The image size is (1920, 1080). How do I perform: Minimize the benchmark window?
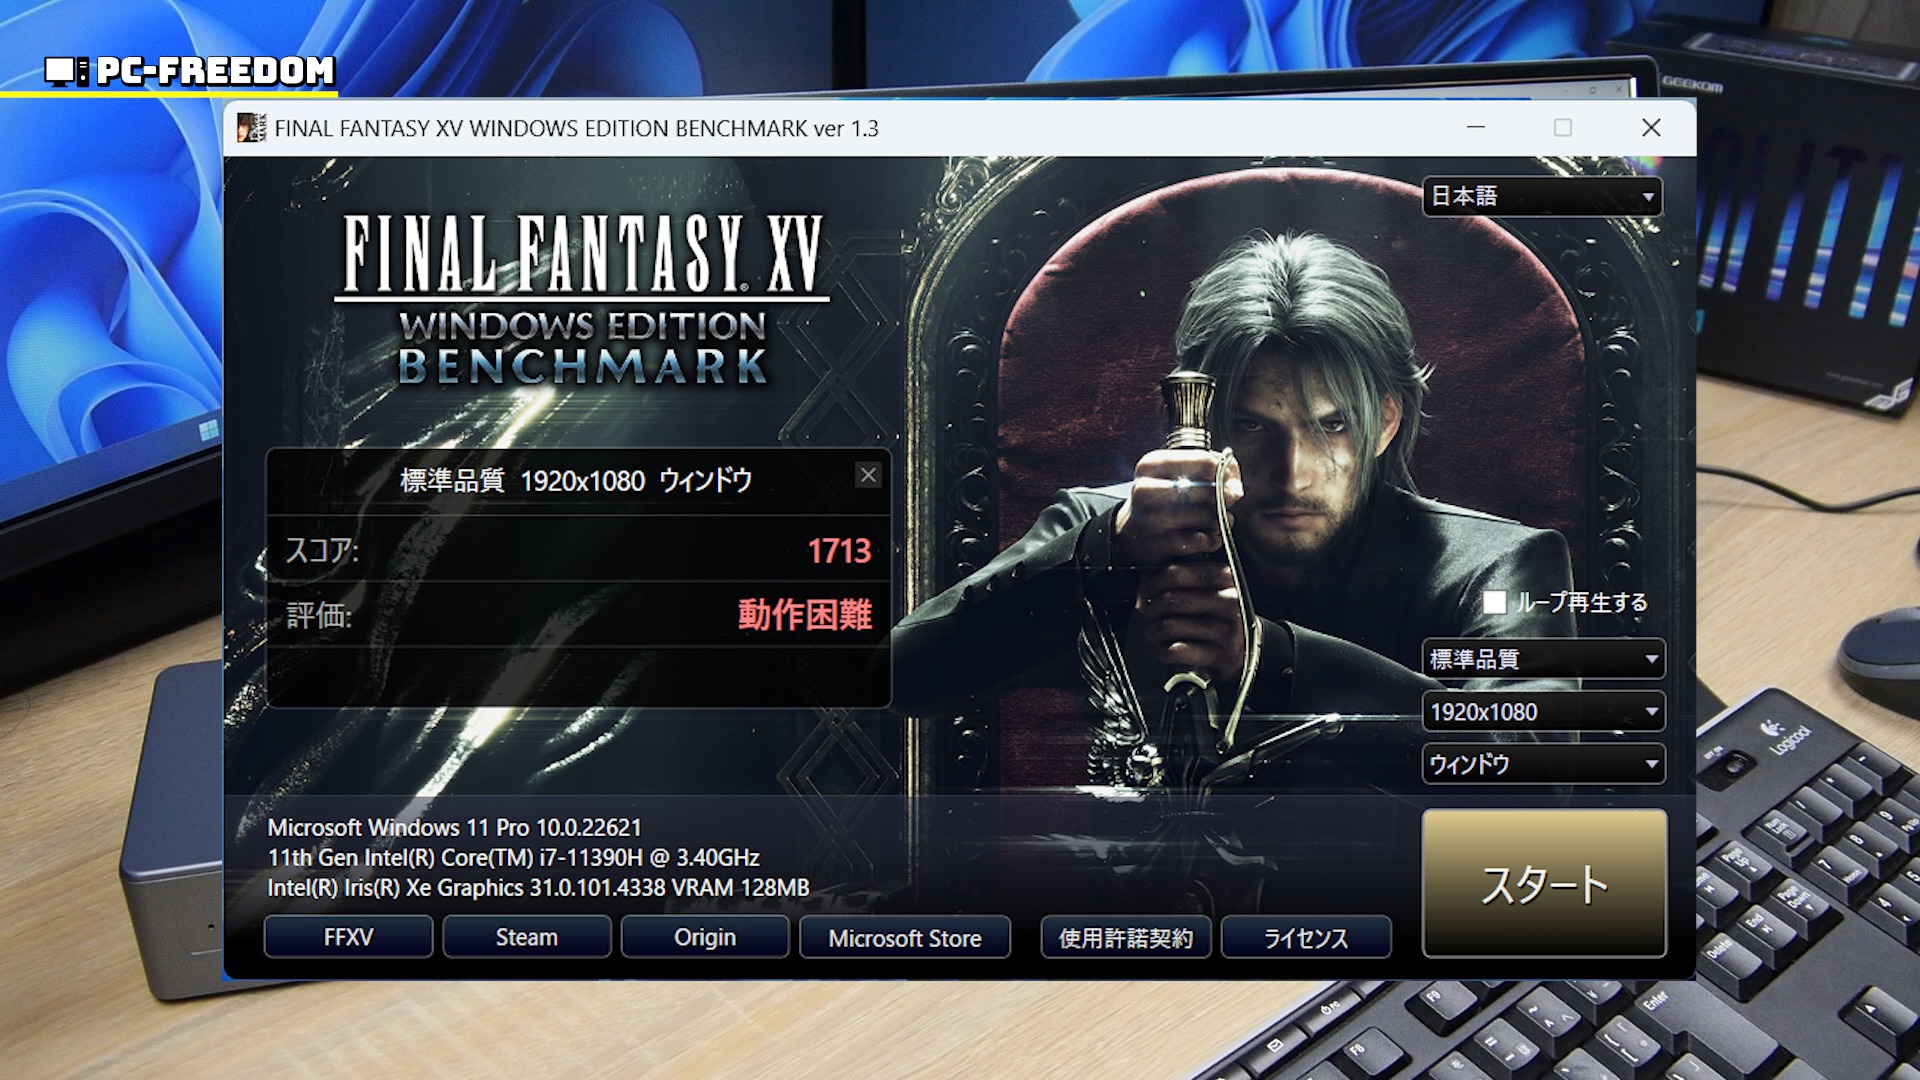pos(1475,128)
